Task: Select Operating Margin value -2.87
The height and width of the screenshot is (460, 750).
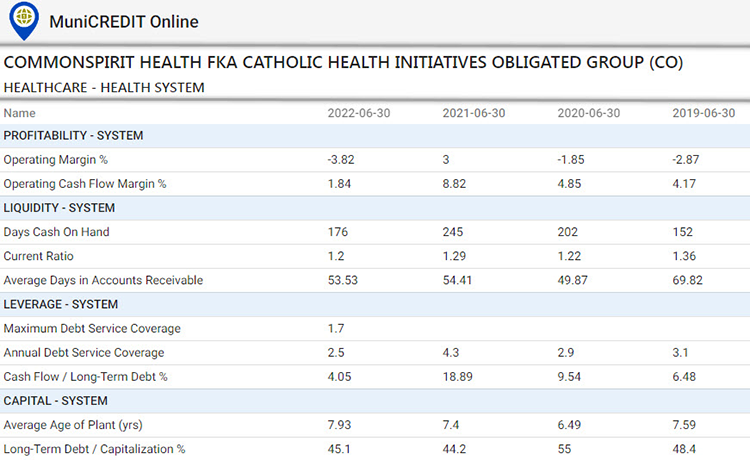Action: pyautogui.click(x=685, y=160)
